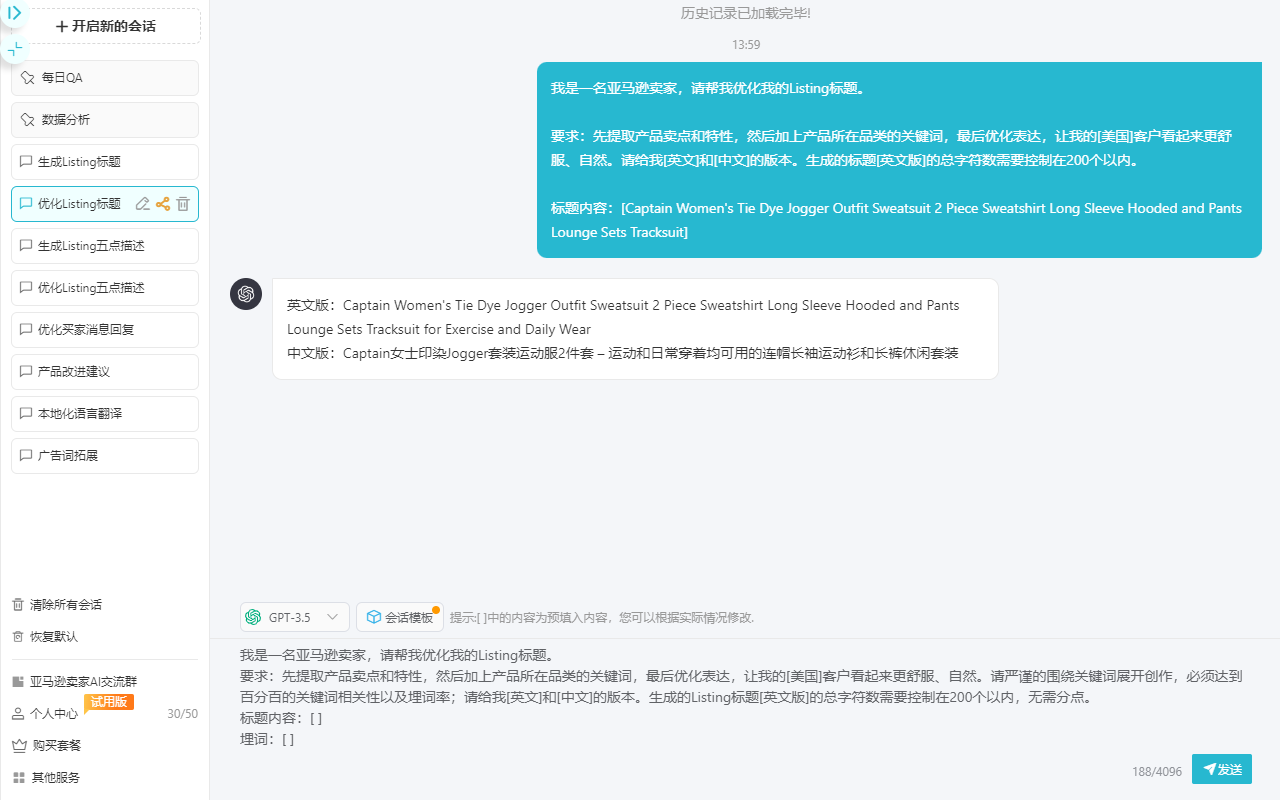Click the OpenAI logo in the model selector
The height and width of the screenshot is (800, 1280).
pos(253,617)
